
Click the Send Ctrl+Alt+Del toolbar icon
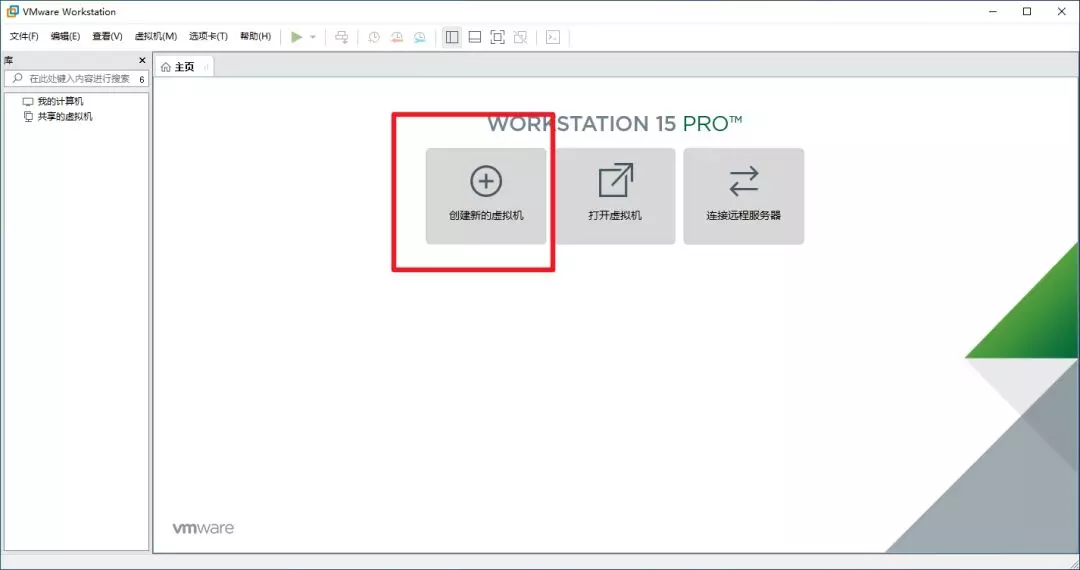[x=342, y=37]
